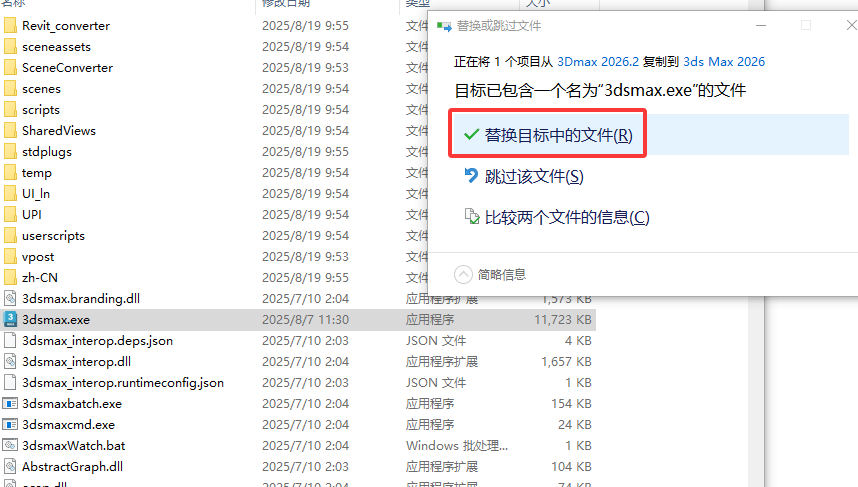This screenshot has width=858, height=487.
Task: Click the file name userscripts
Action: [x=53, y=236]
